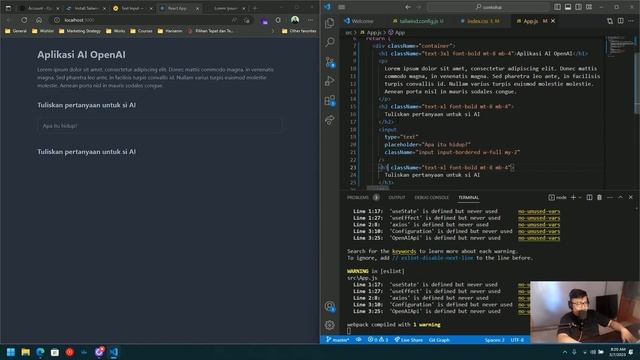The height and width of the screenshot is (360, 640).
Task: Open the Edge profile avatar
Action: 295,20
